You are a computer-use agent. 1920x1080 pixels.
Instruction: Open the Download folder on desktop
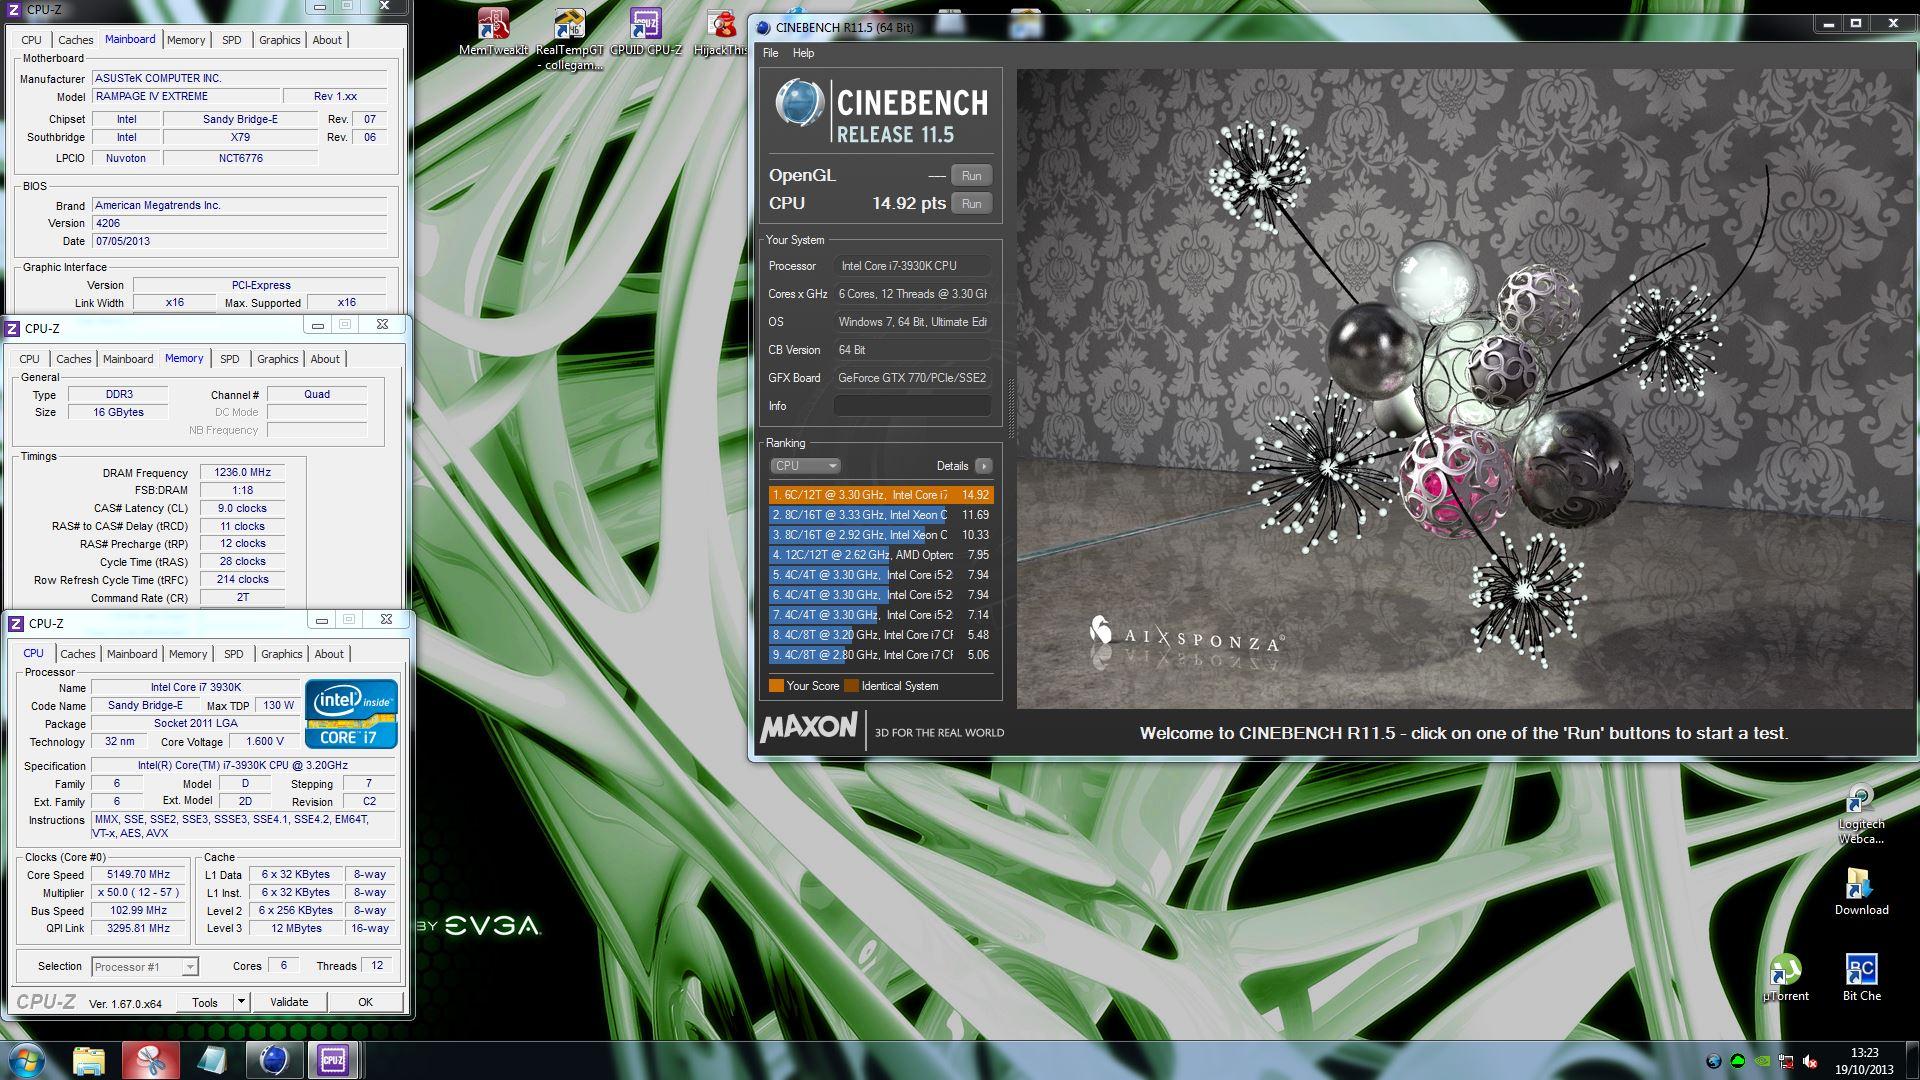pyautogui.click(x=1861, y=892)
